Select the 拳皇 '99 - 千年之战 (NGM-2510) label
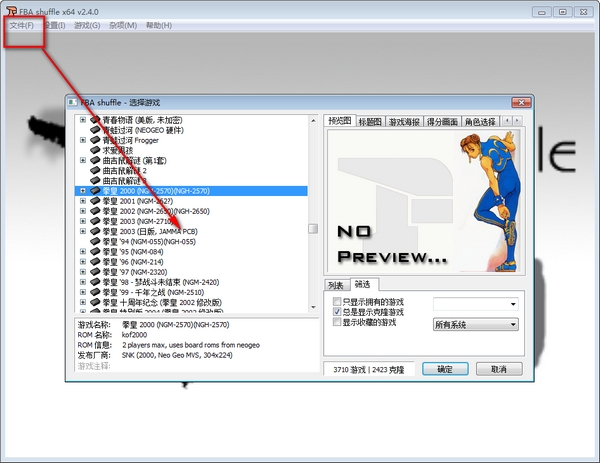Viewport: 600px width, 463px height. click(153, 292)
